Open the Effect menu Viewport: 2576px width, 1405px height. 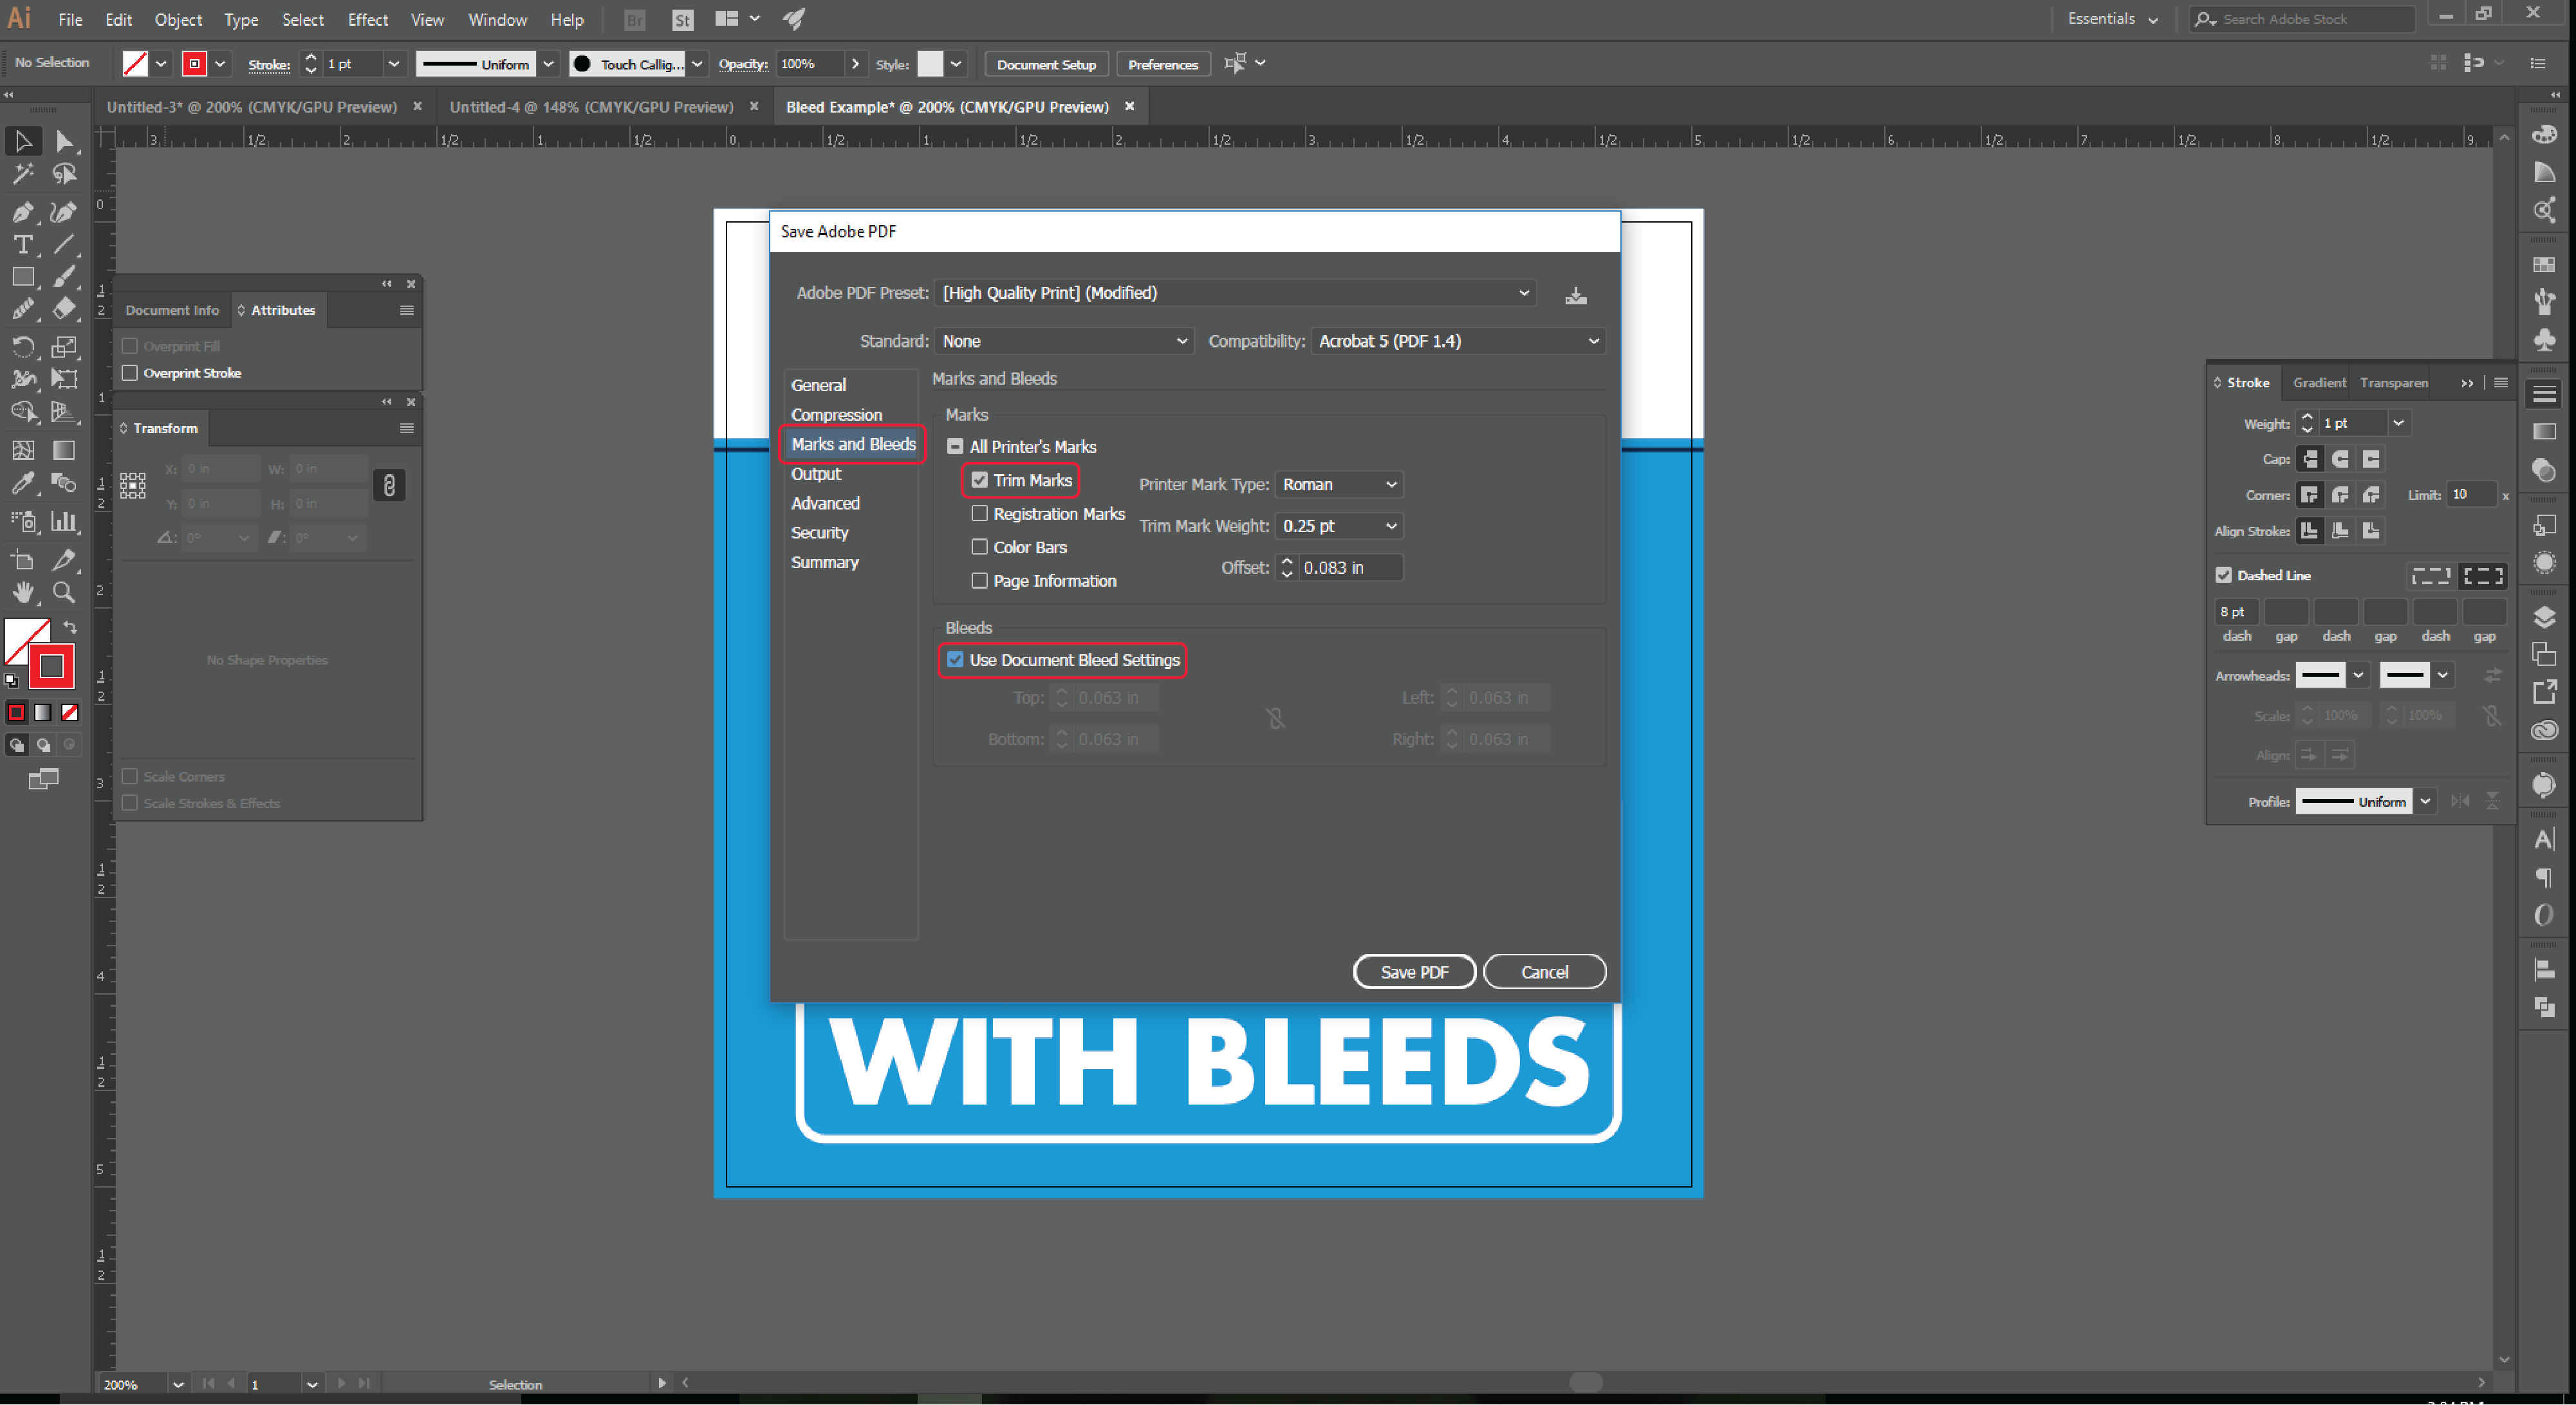point(368,20)
